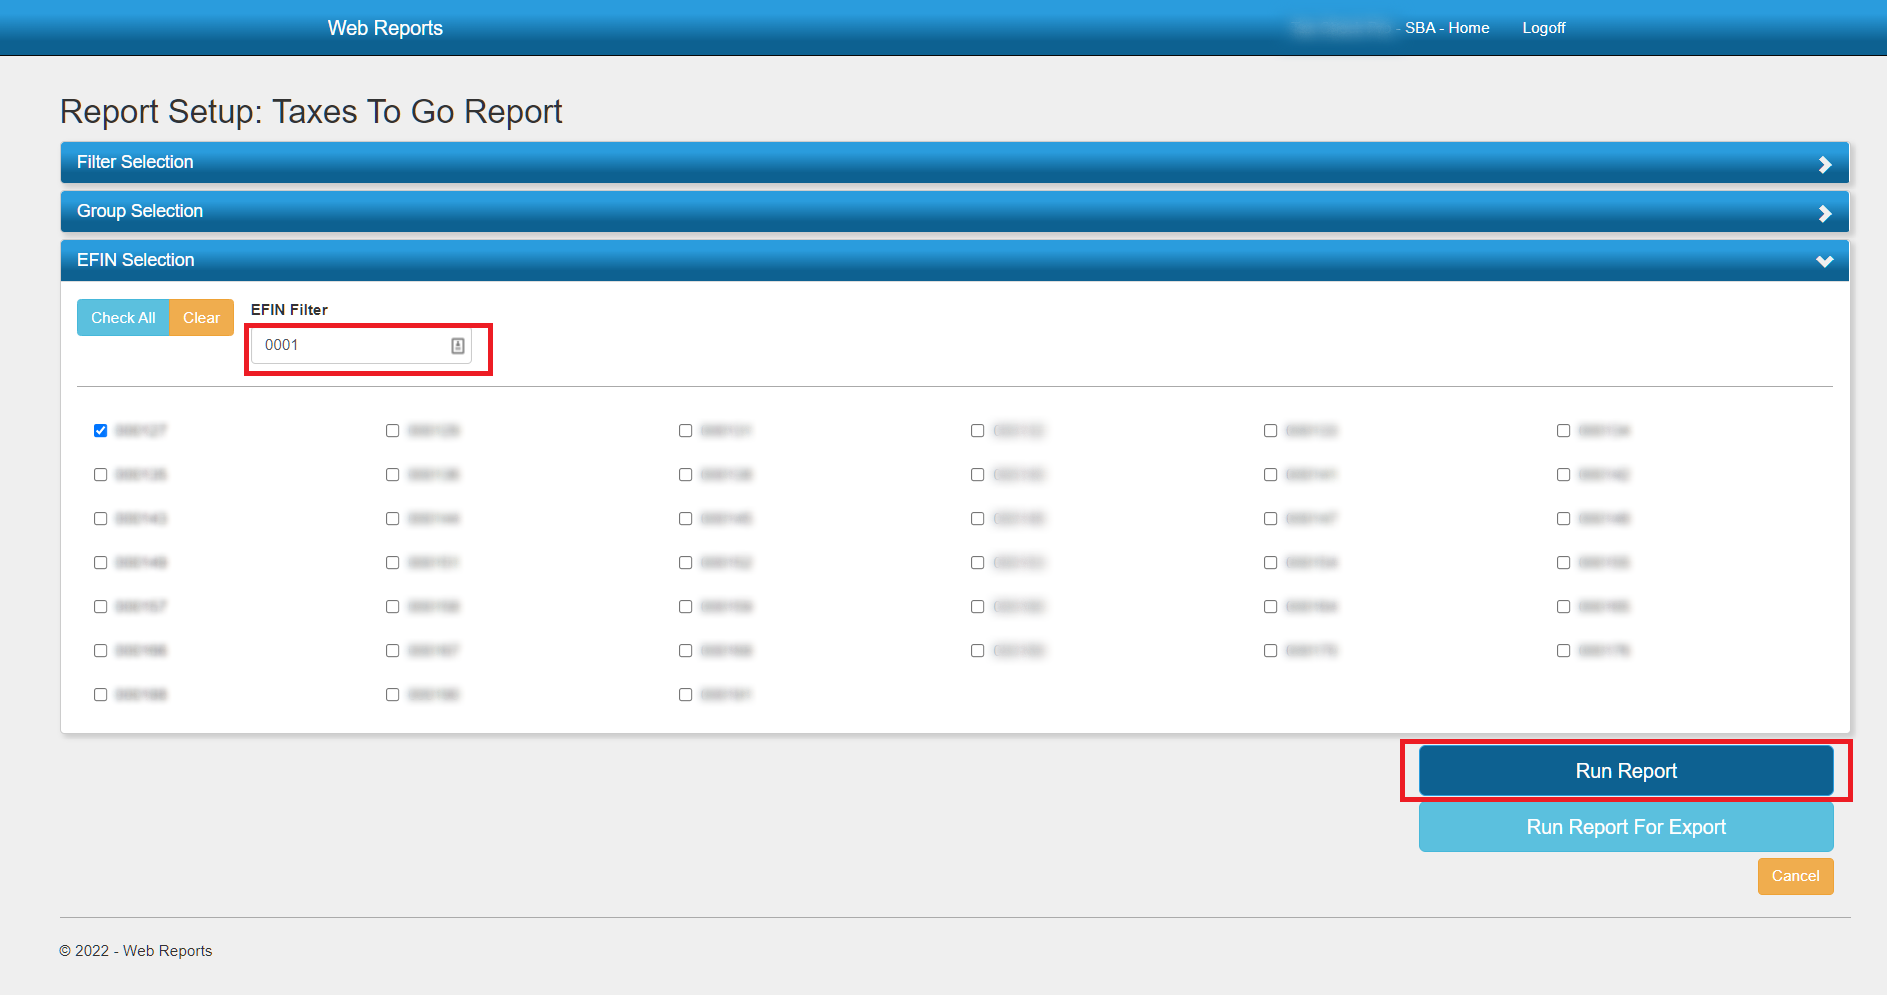1887x996 pixels.
Task: Tick final EFIN checkbox in bottom row
Action: point(686,695)
